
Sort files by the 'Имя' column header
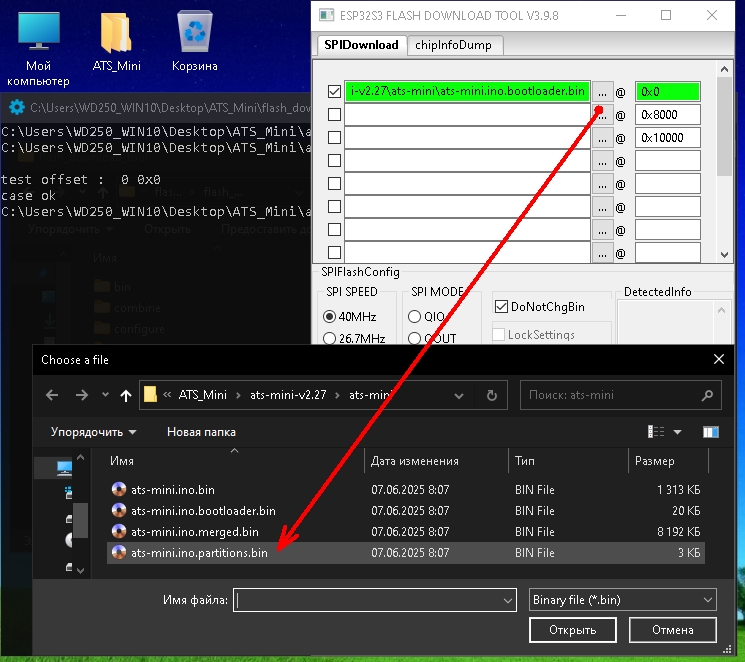(122, 461)
